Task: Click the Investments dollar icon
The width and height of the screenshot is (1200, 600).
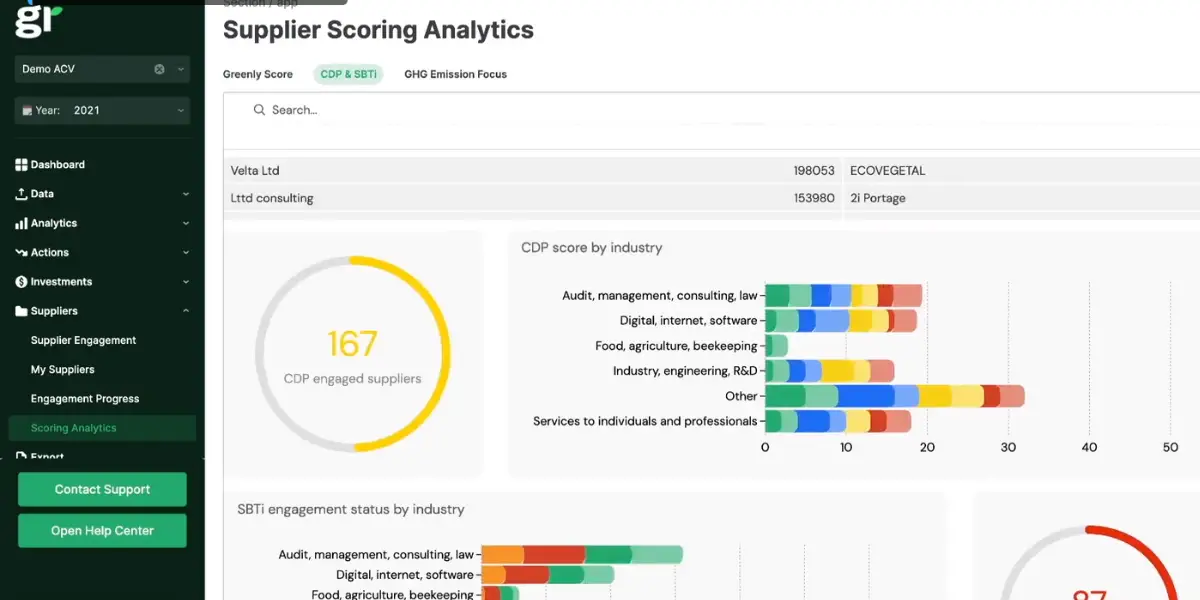Action: (x=21, y=282)
